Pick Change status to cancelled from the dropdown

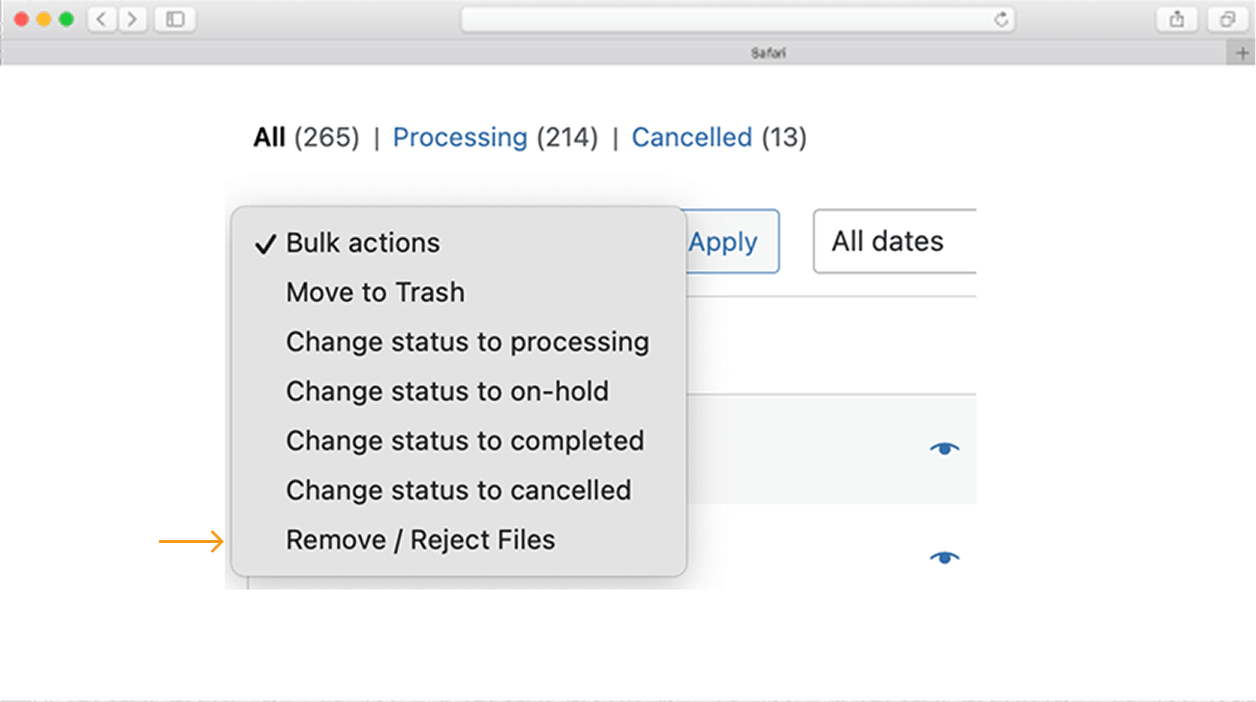tap(458, 490)
